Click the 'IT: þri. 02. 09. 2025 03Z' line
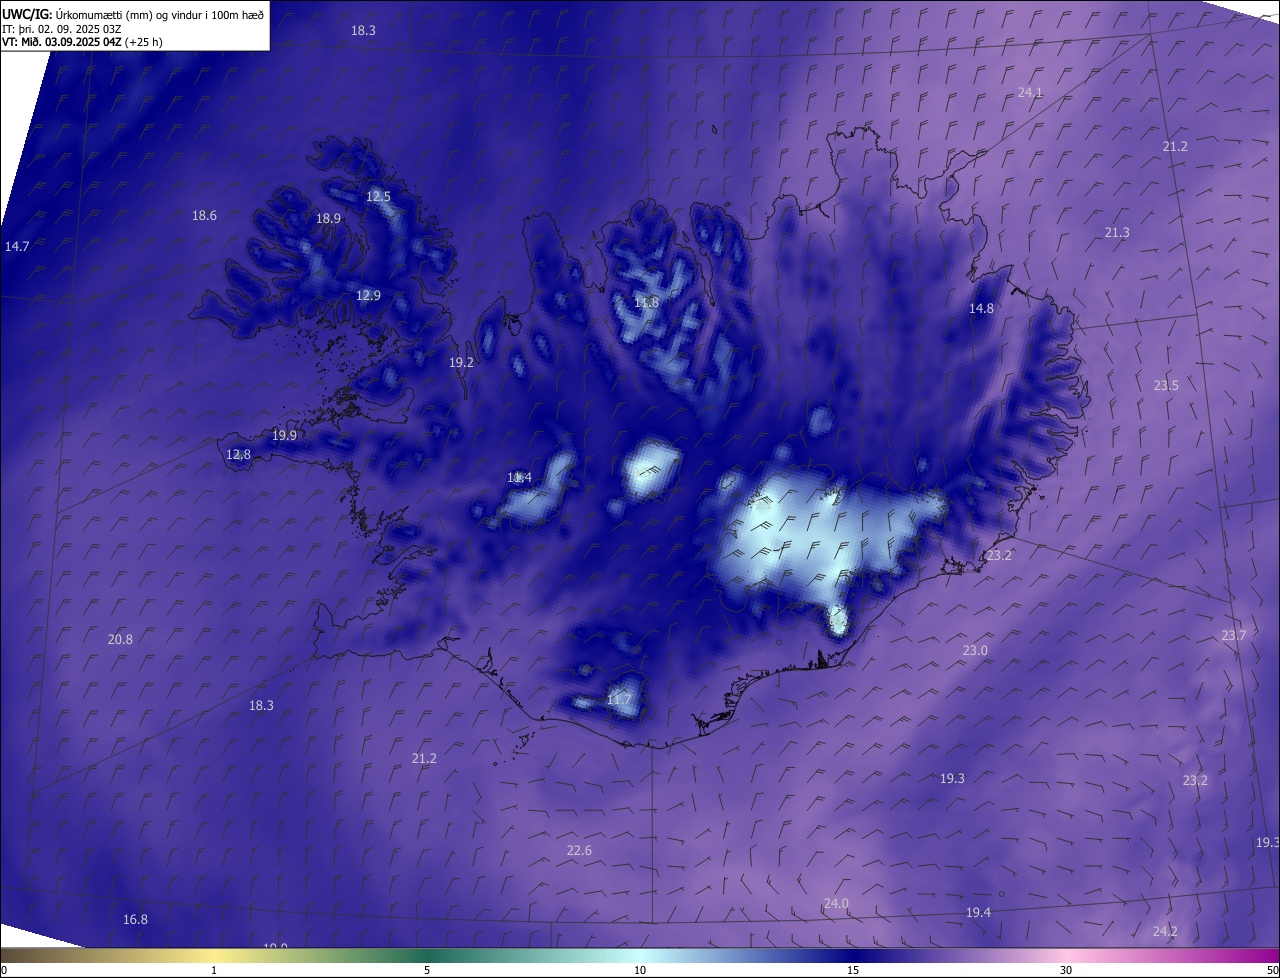The image size is (1280, 978). pos(63,29)
